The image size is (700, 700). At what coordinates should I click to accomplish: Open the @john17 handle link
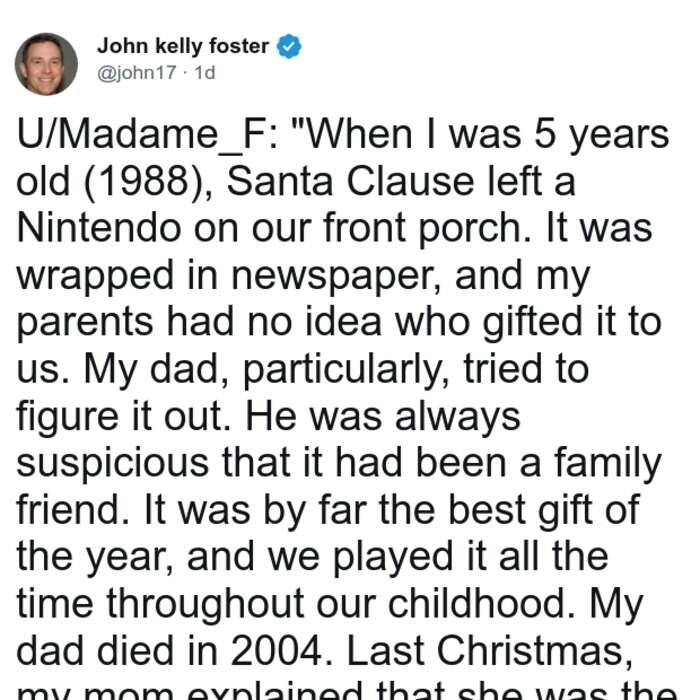pos(137,73)
